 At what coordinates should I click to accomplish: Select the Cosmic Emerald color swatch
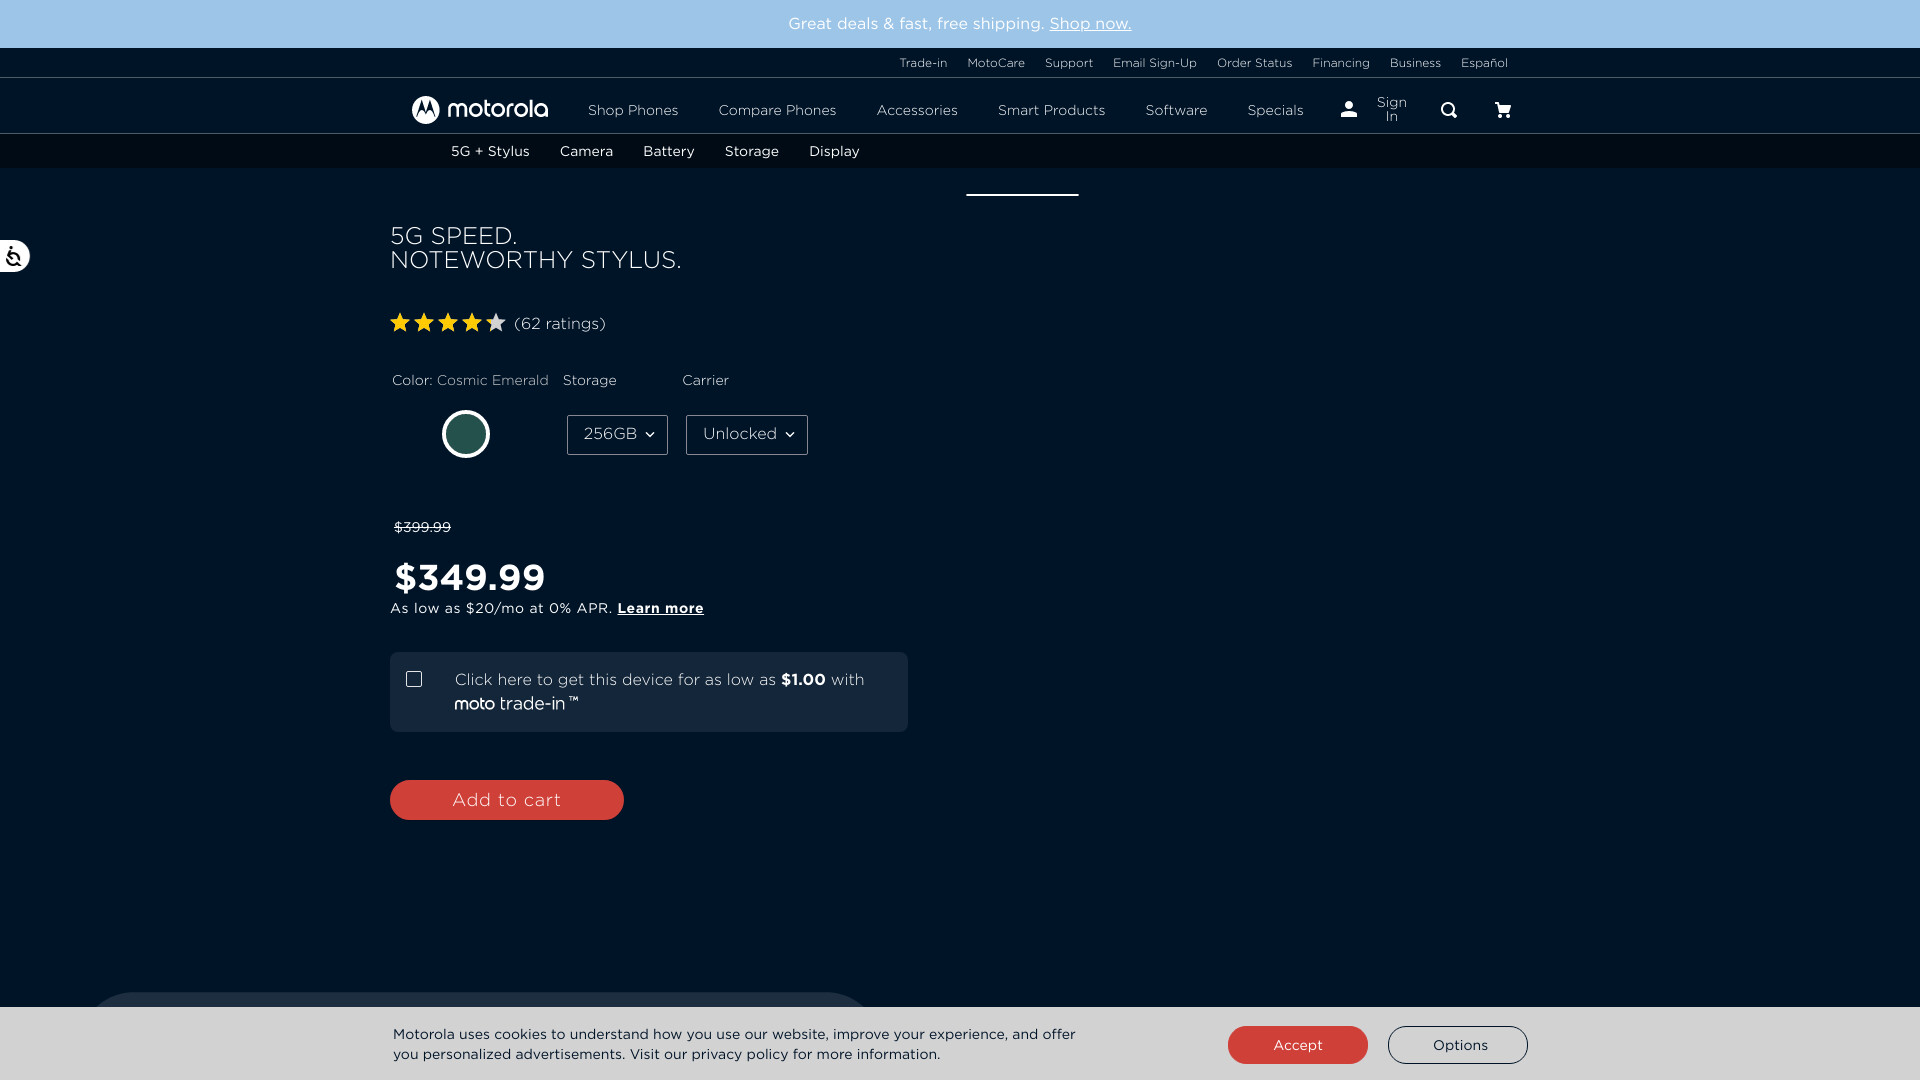[x=466, y=434]
